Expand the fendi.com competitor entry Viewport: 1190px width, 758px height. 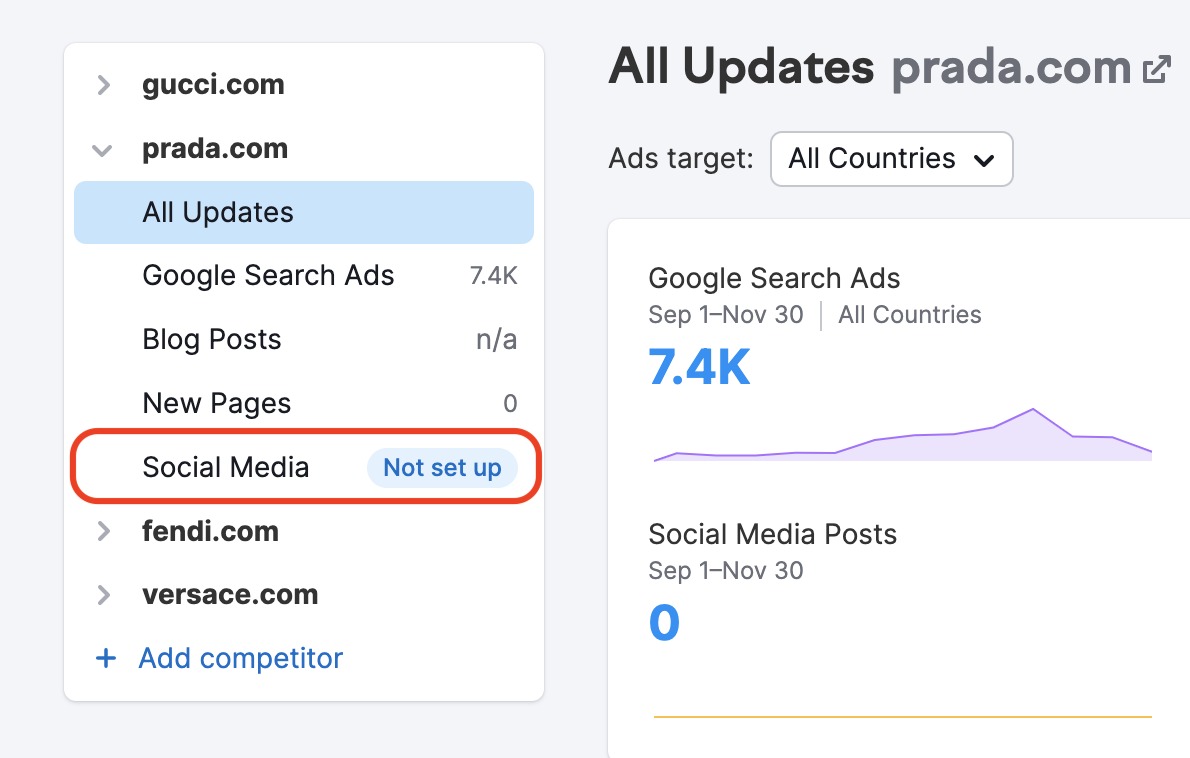(104, 531)
